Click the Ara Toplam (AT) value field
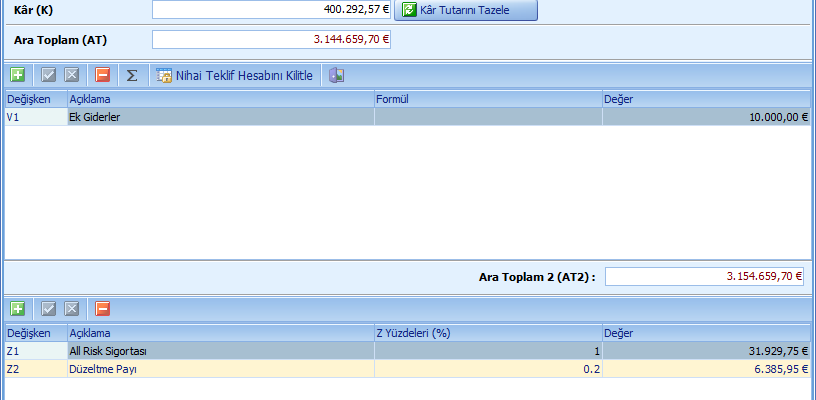Image resolution: width=816 pixels, height=400 pixels. [271, 40]
